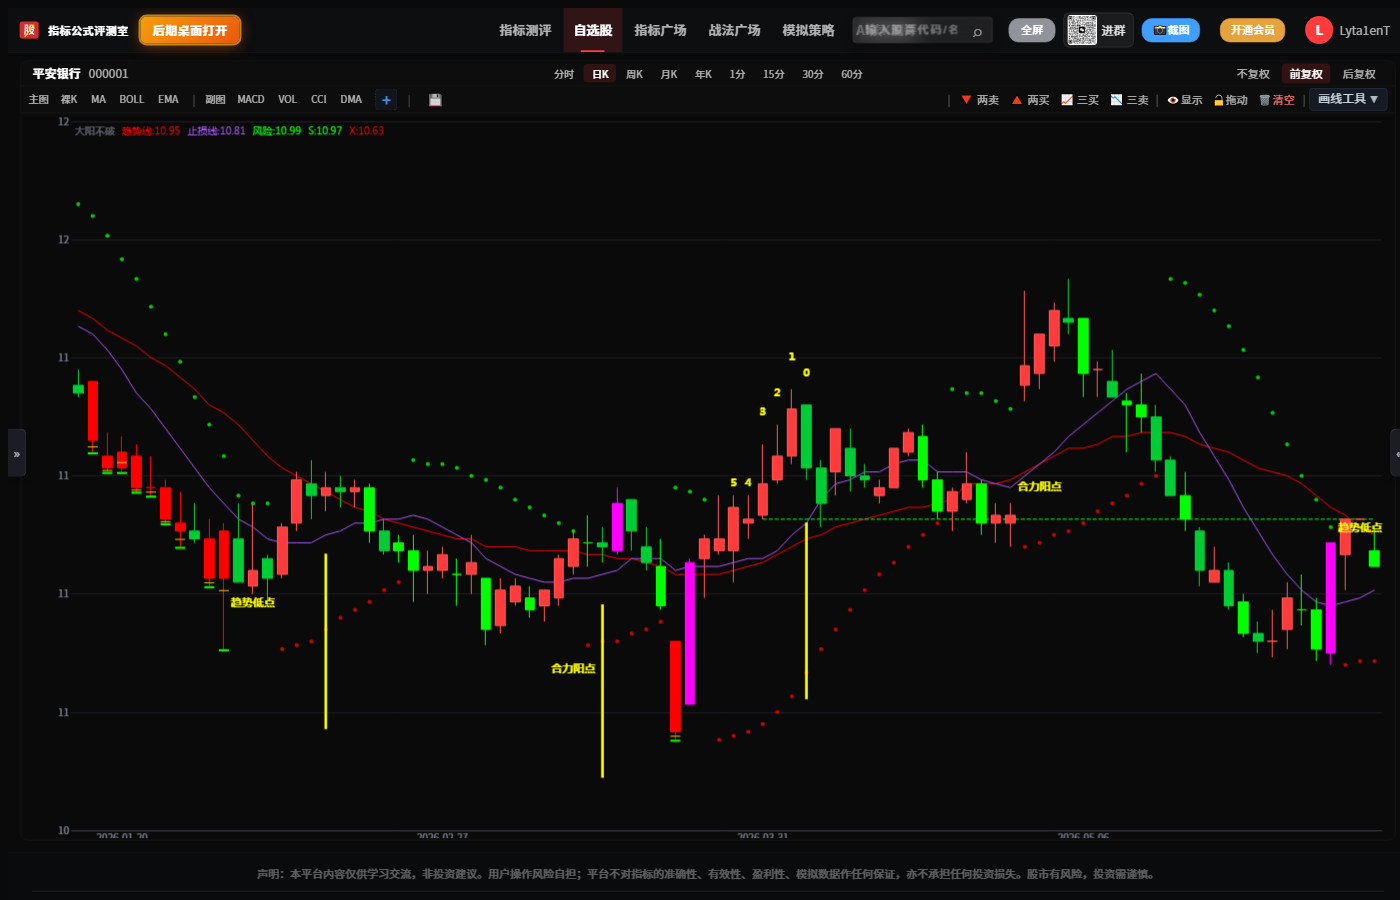Expand the left side panel arrow
The image size is (1400, 900).
coord(17,453)
